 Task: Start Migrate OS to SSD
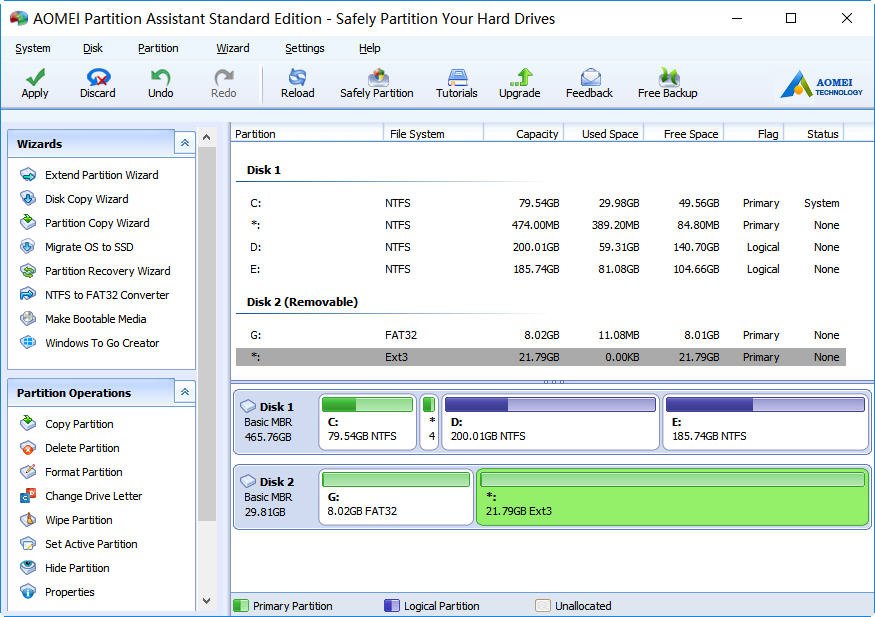(77, 247)
